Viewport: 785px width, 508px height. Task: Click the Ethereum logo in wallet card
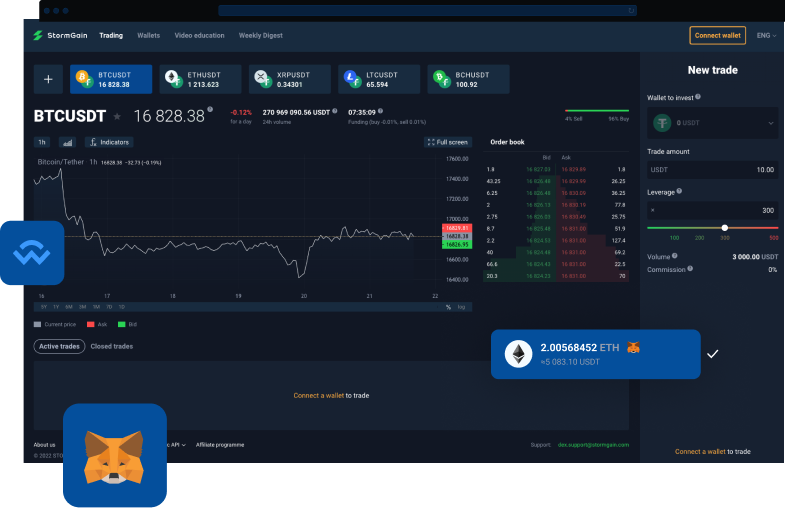coord(518,354)
